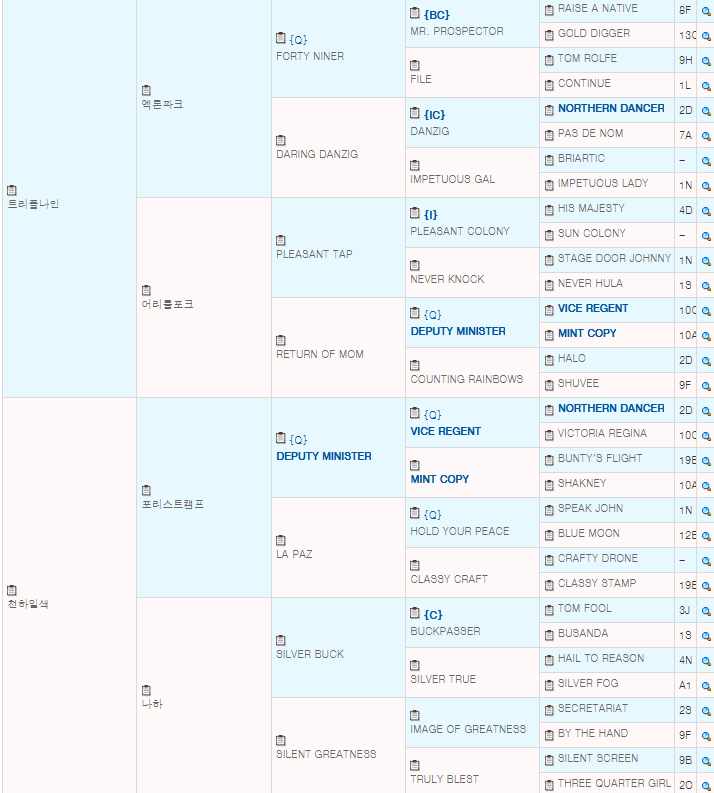Open magnifier search for HALO row
The height and width of the screenshot is (793, 714).
(x=706, y=361)
